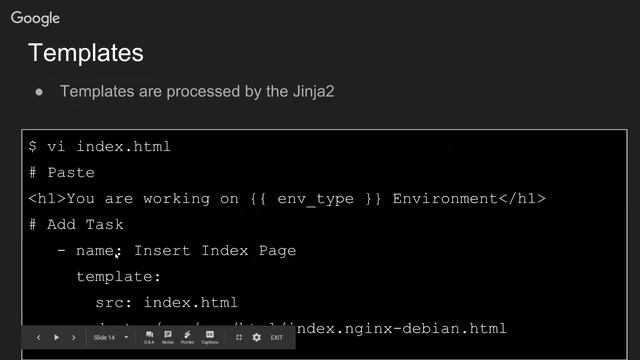Open the Q&A audience tool

click(149, 337)
